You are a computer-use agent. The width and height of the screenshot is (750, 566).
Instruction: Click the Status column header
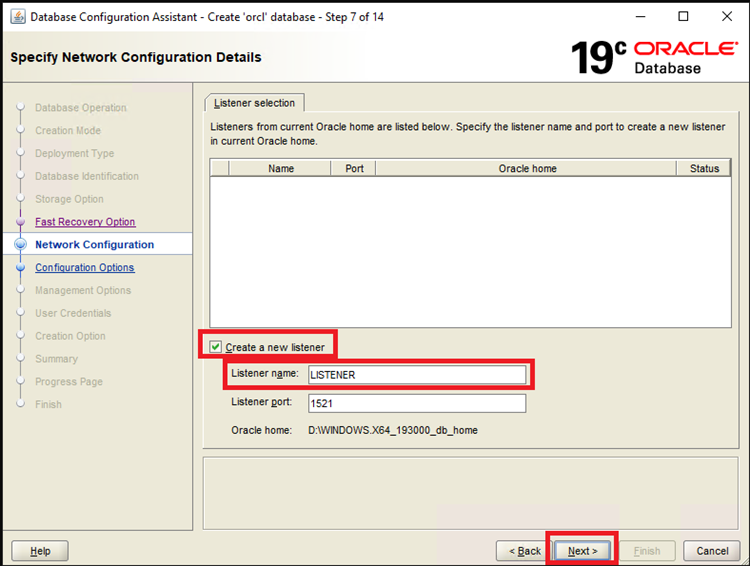(704, 168)
